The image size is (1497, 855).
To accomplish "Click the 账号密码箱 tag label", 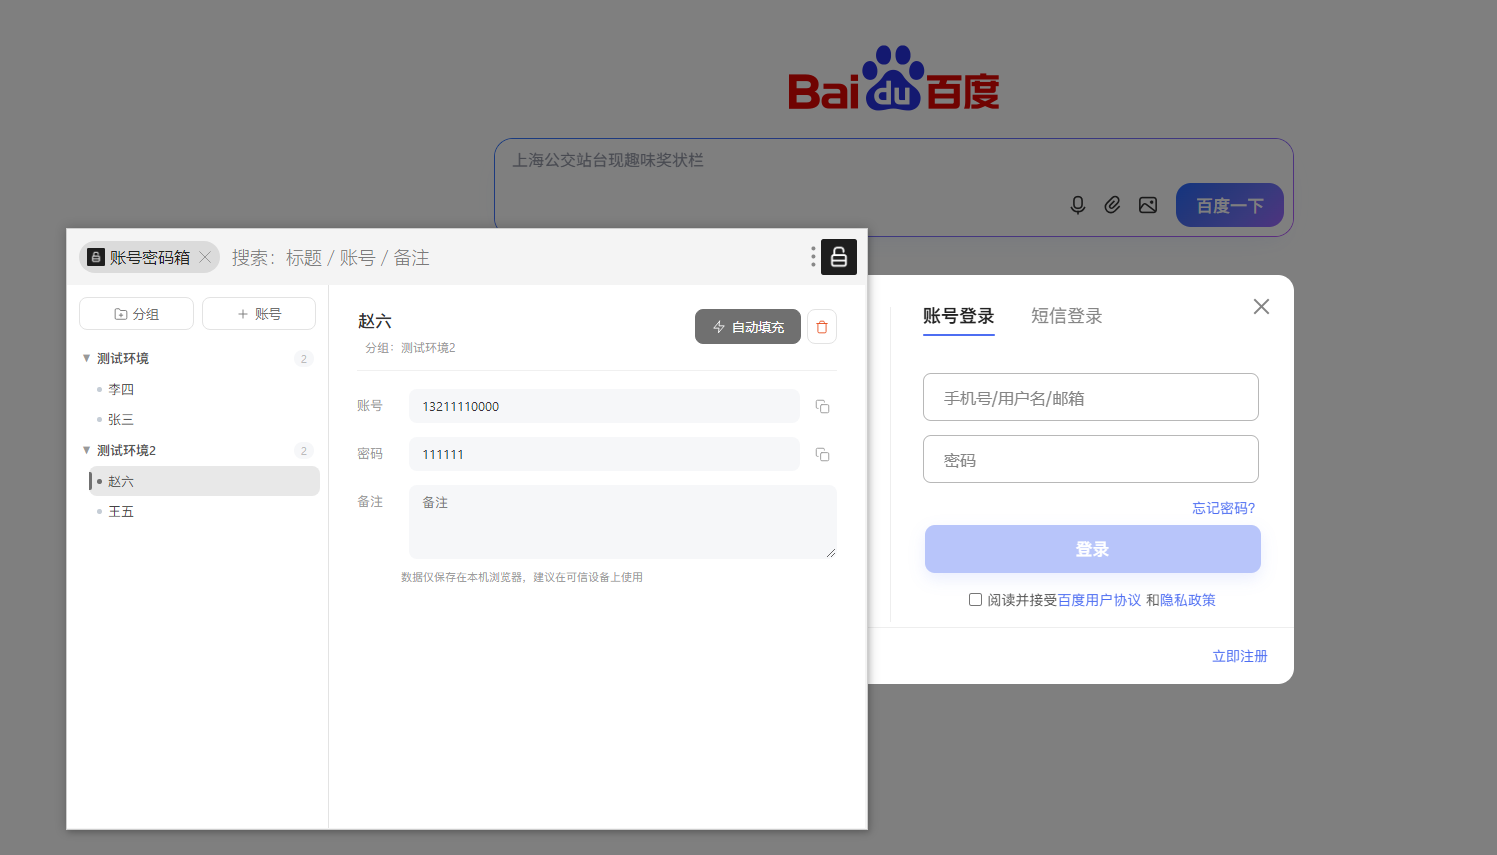I will point(149,257).
